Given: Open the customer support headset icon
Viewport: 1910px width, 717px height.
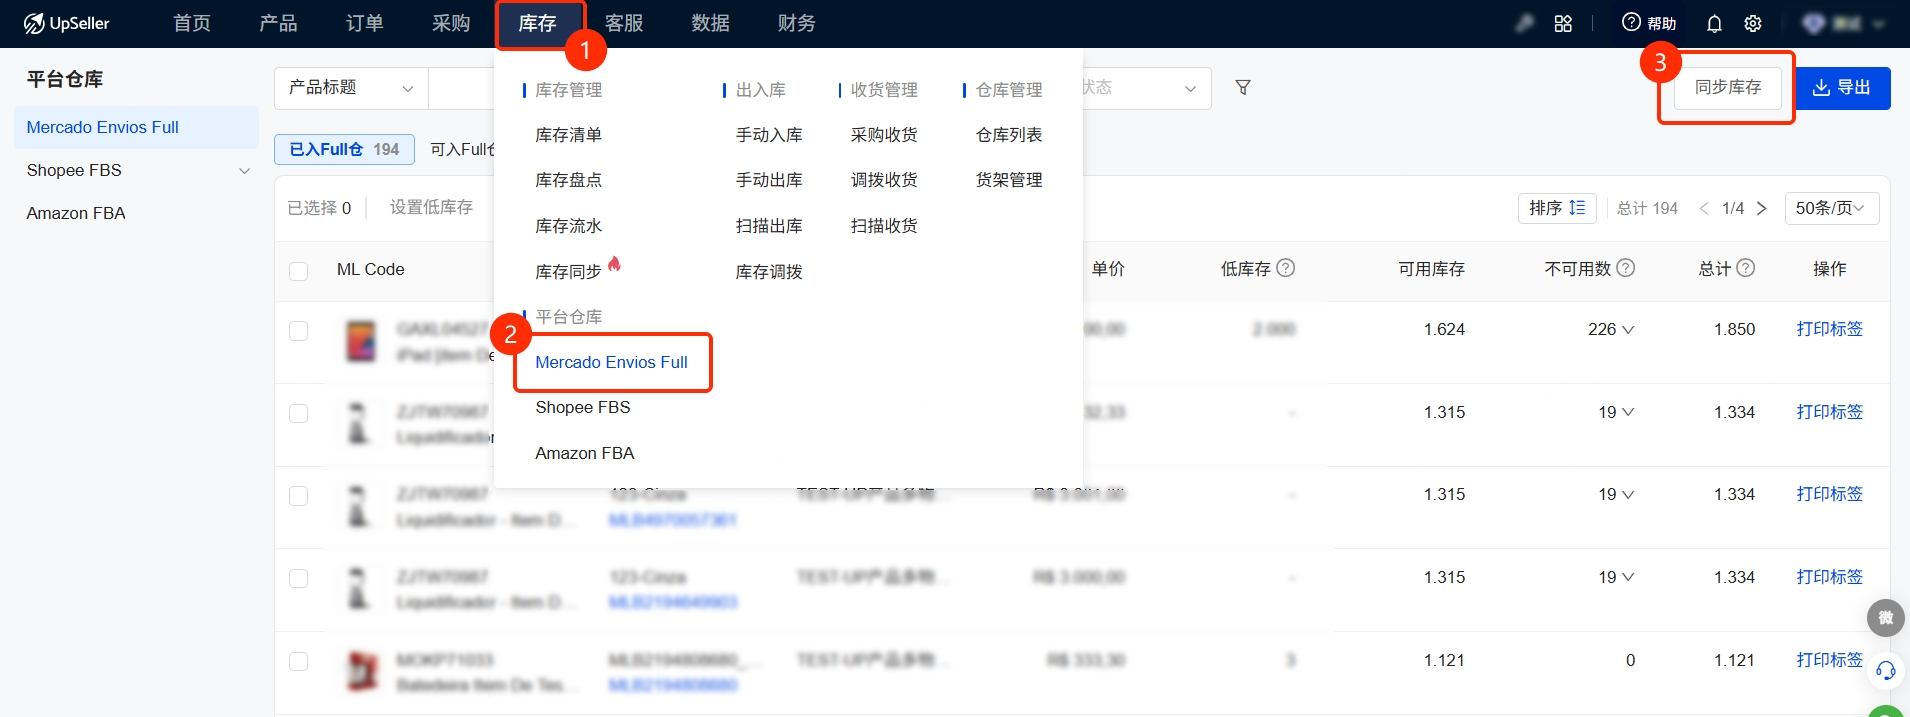Looking at the screenshot, I should [x=1886, y=670].
